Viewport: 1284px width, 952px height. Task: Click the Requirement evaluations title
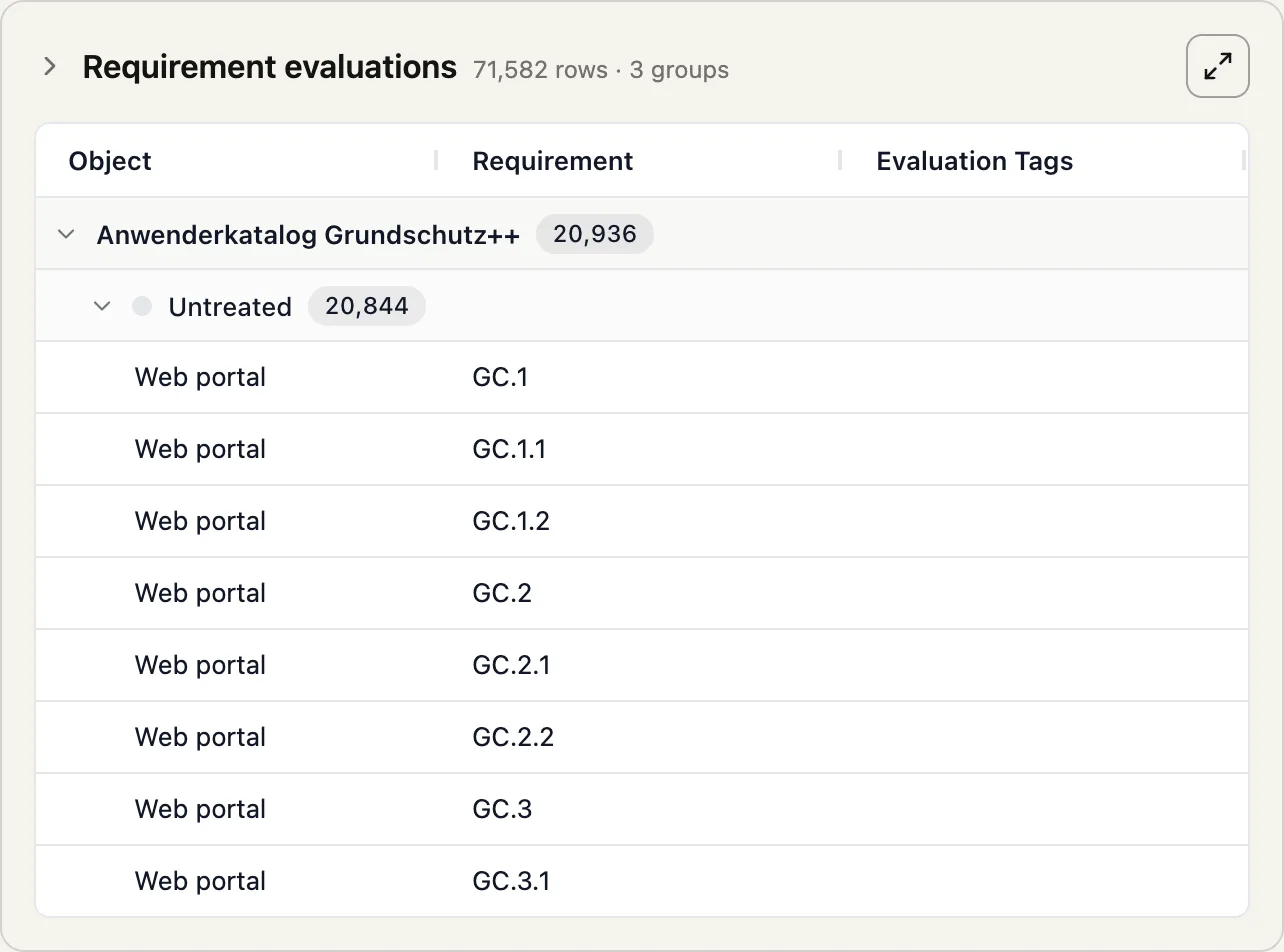[x=270, y=67]
